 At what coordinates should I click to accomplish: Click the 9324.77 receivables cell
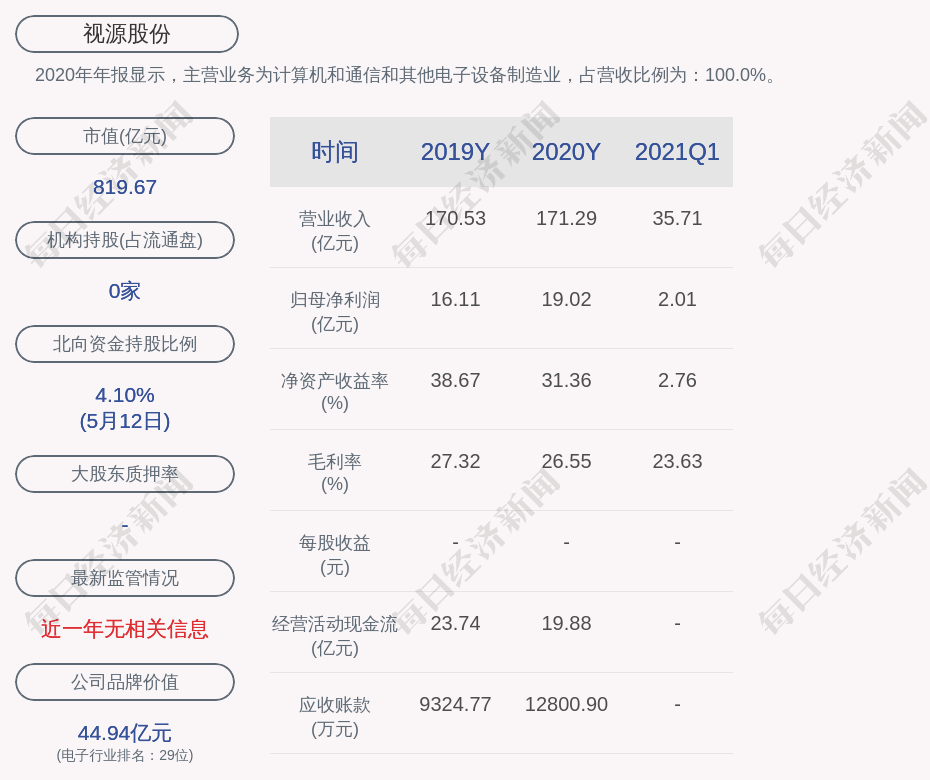point(455,705)
